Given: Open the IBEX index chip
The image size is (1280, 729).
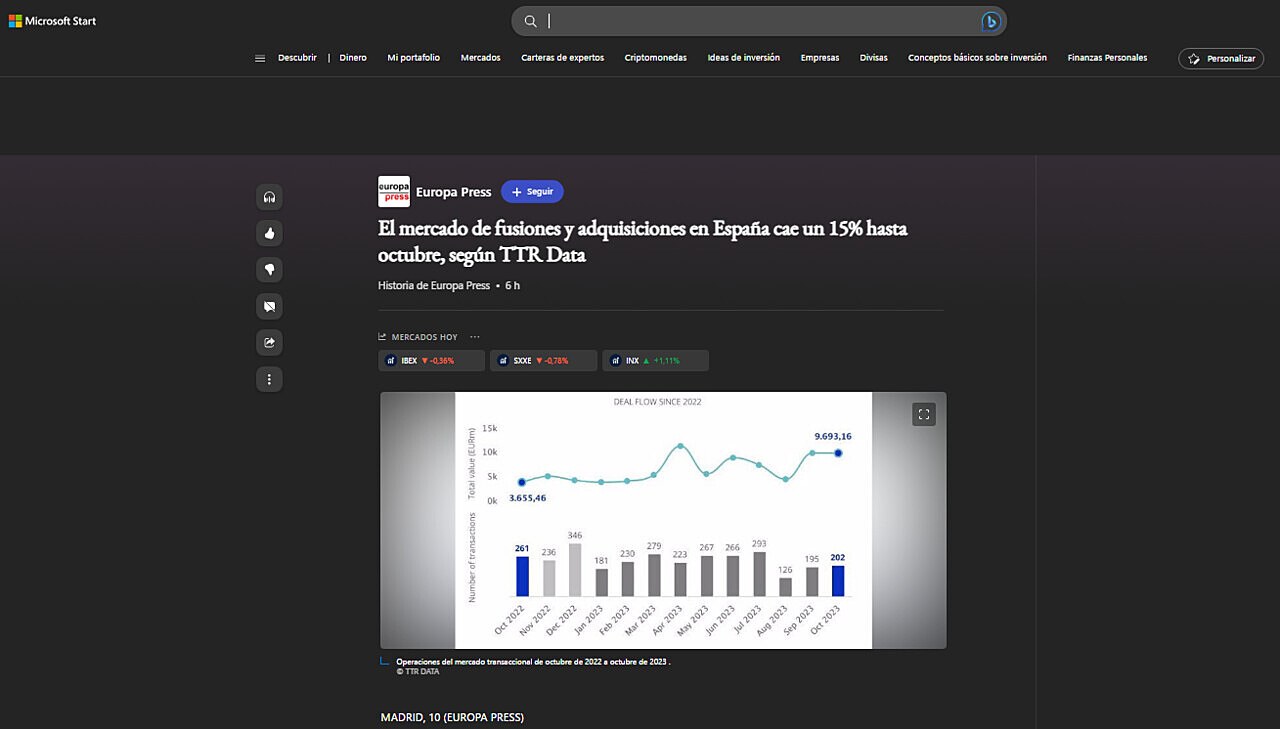Looking at the screenshot, I should click(x=431, y=361).
